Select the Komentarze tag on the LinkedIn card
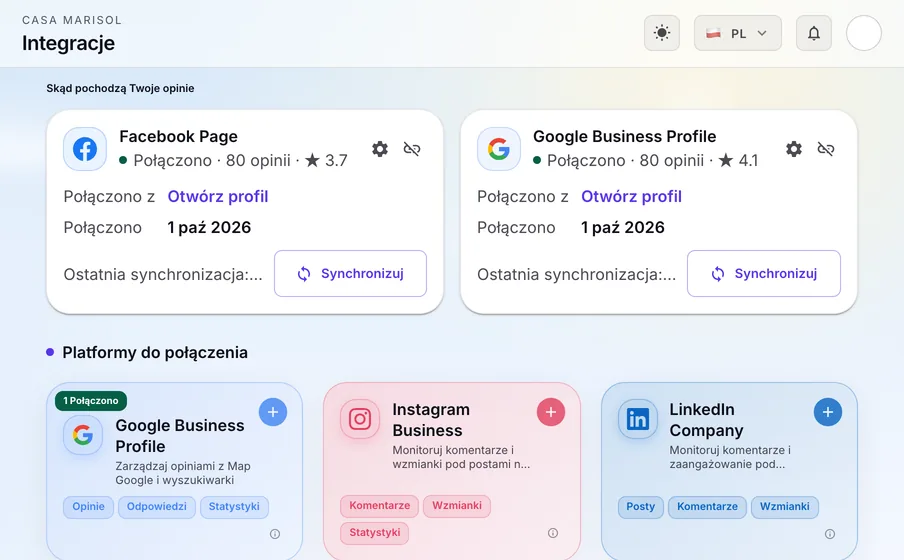 coord(707,506)
